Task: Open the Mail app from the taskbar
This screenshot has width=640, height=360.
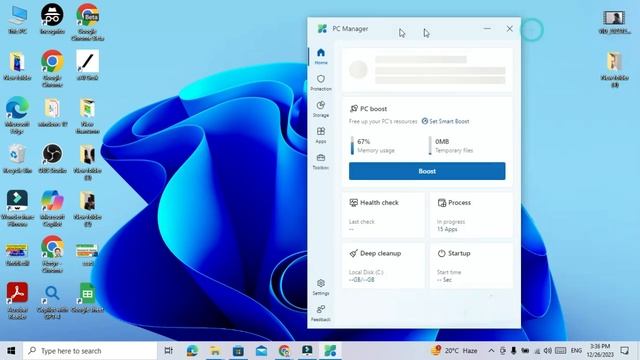Action: pos(261,351)
